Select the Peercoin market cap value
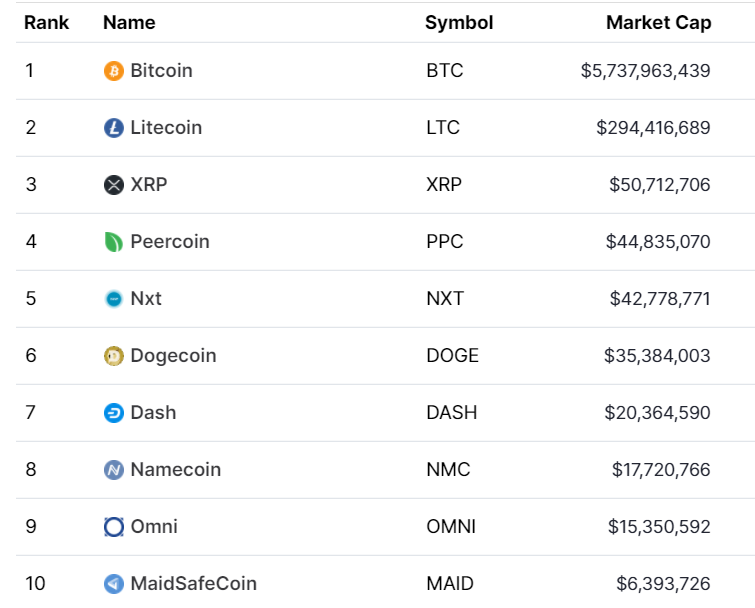The image size is (755, 608). 658,242
